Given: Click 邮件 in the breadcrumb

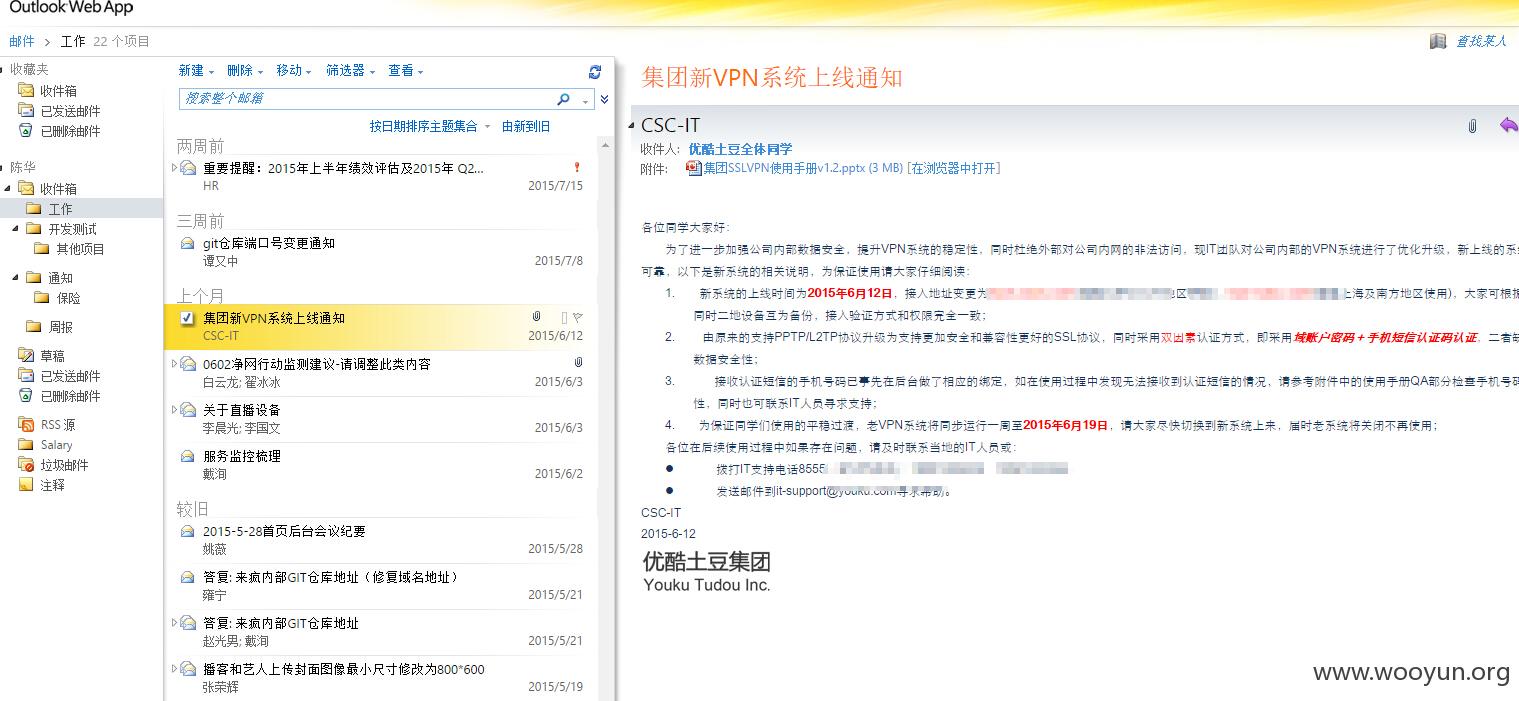Looking at the screenshot, I should pos(22,41).
